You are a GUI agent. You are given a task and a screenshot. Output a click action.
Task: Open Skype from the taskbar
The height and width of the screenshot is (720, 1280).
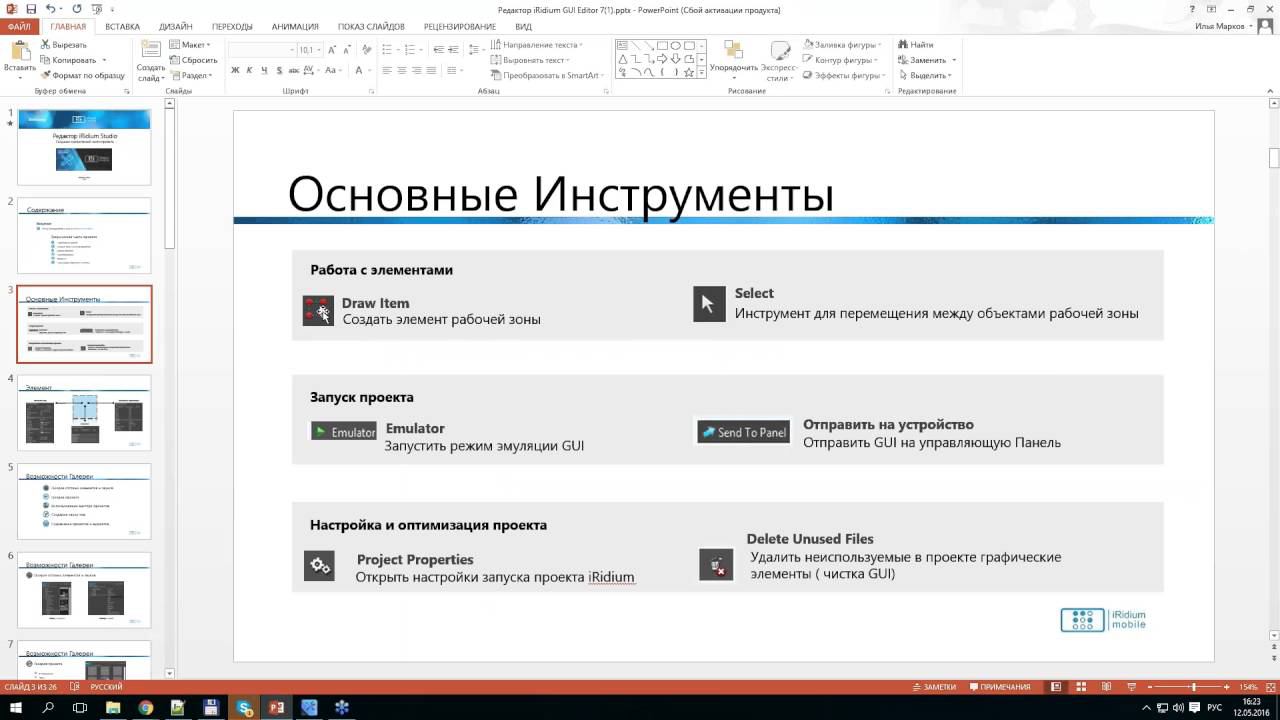pyautogui.click(x=244, y=708)
